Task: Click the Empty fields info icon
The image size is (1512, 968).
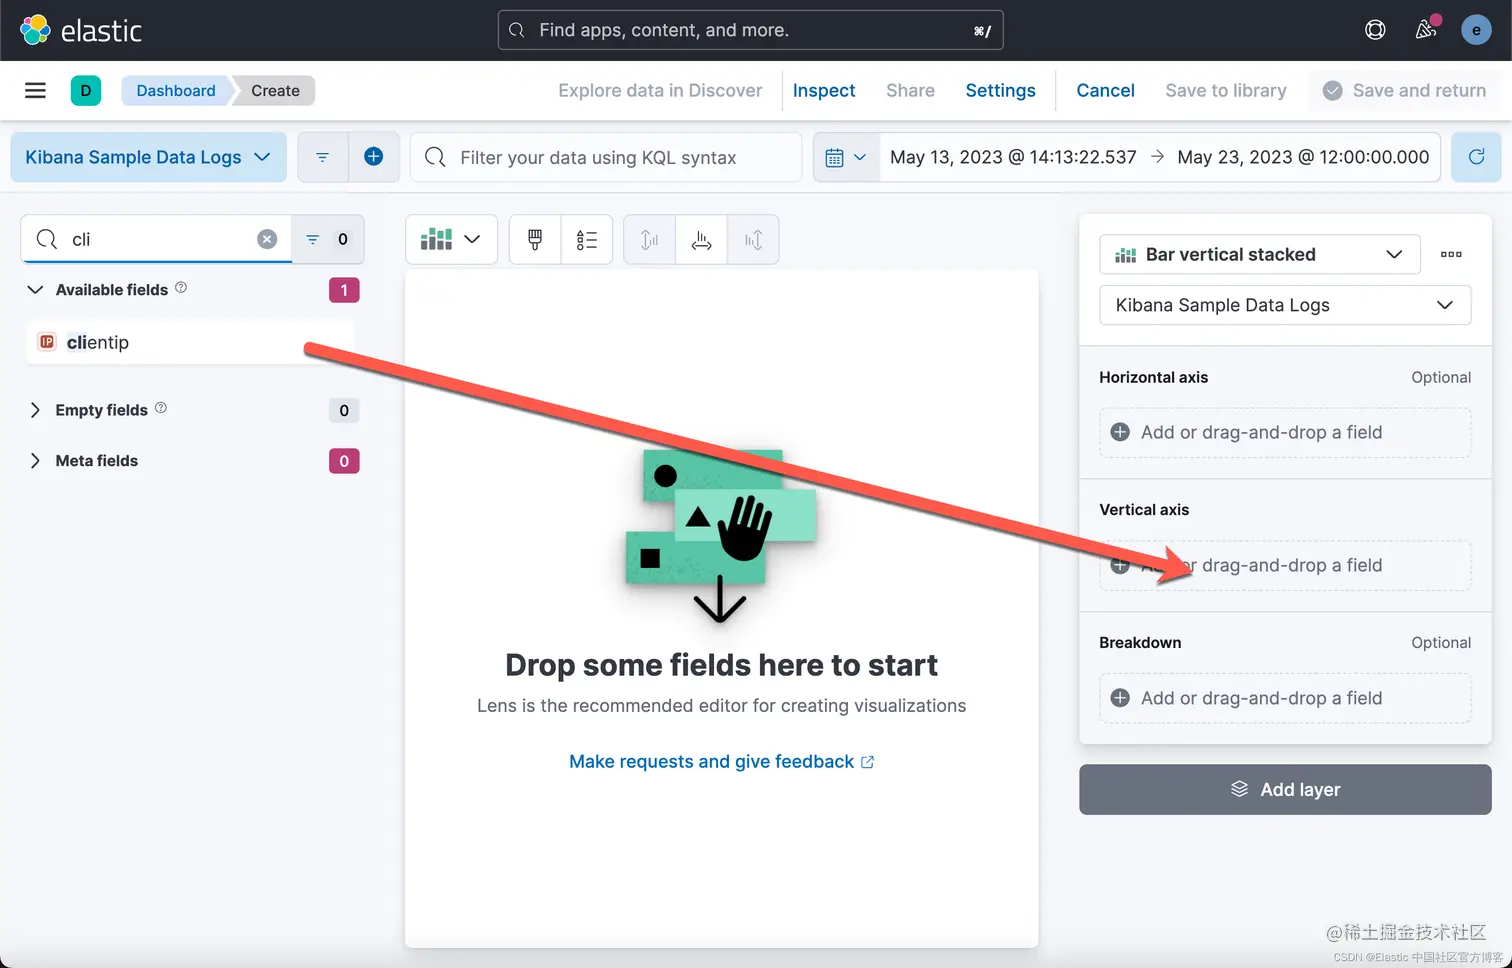Action: 161,408
